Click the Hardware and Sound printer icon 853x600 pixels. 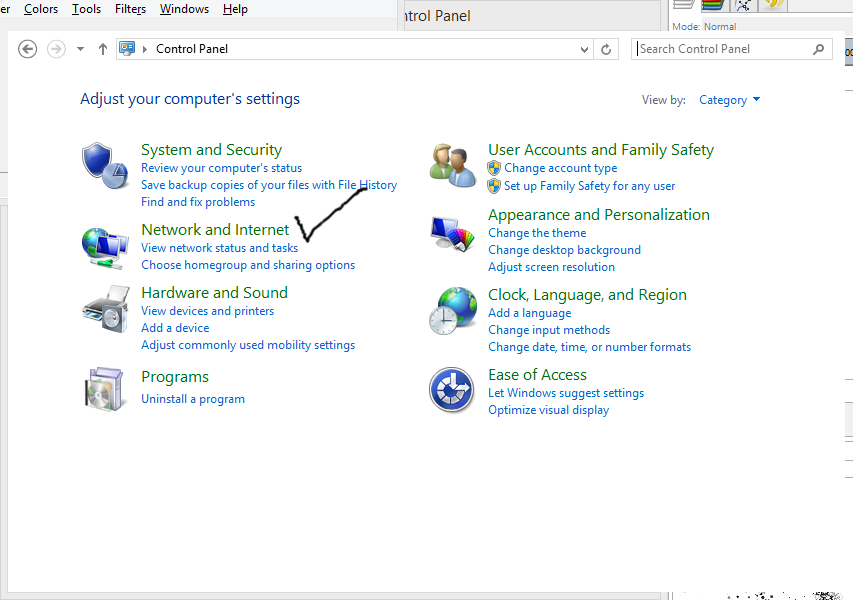pos(106,309)
